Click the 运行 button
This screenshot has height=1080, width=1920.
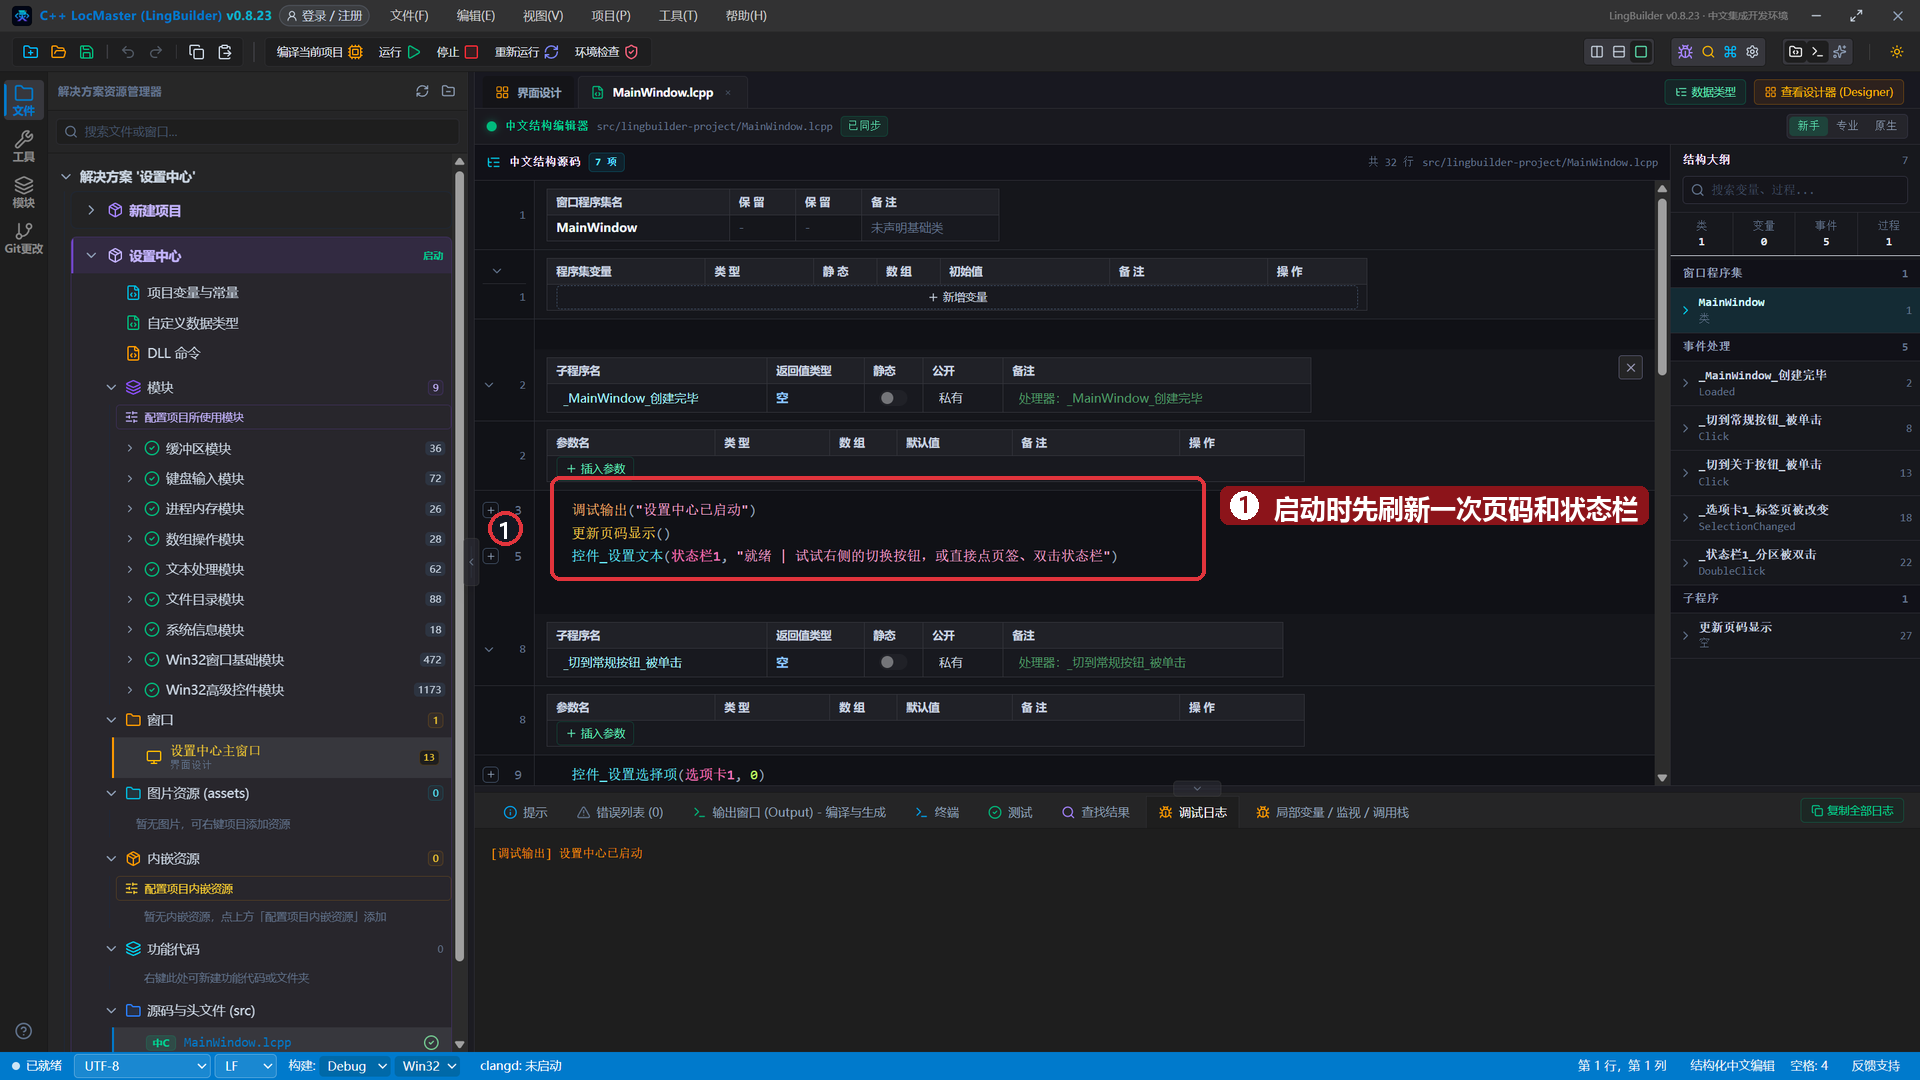(x=399, y=52)
